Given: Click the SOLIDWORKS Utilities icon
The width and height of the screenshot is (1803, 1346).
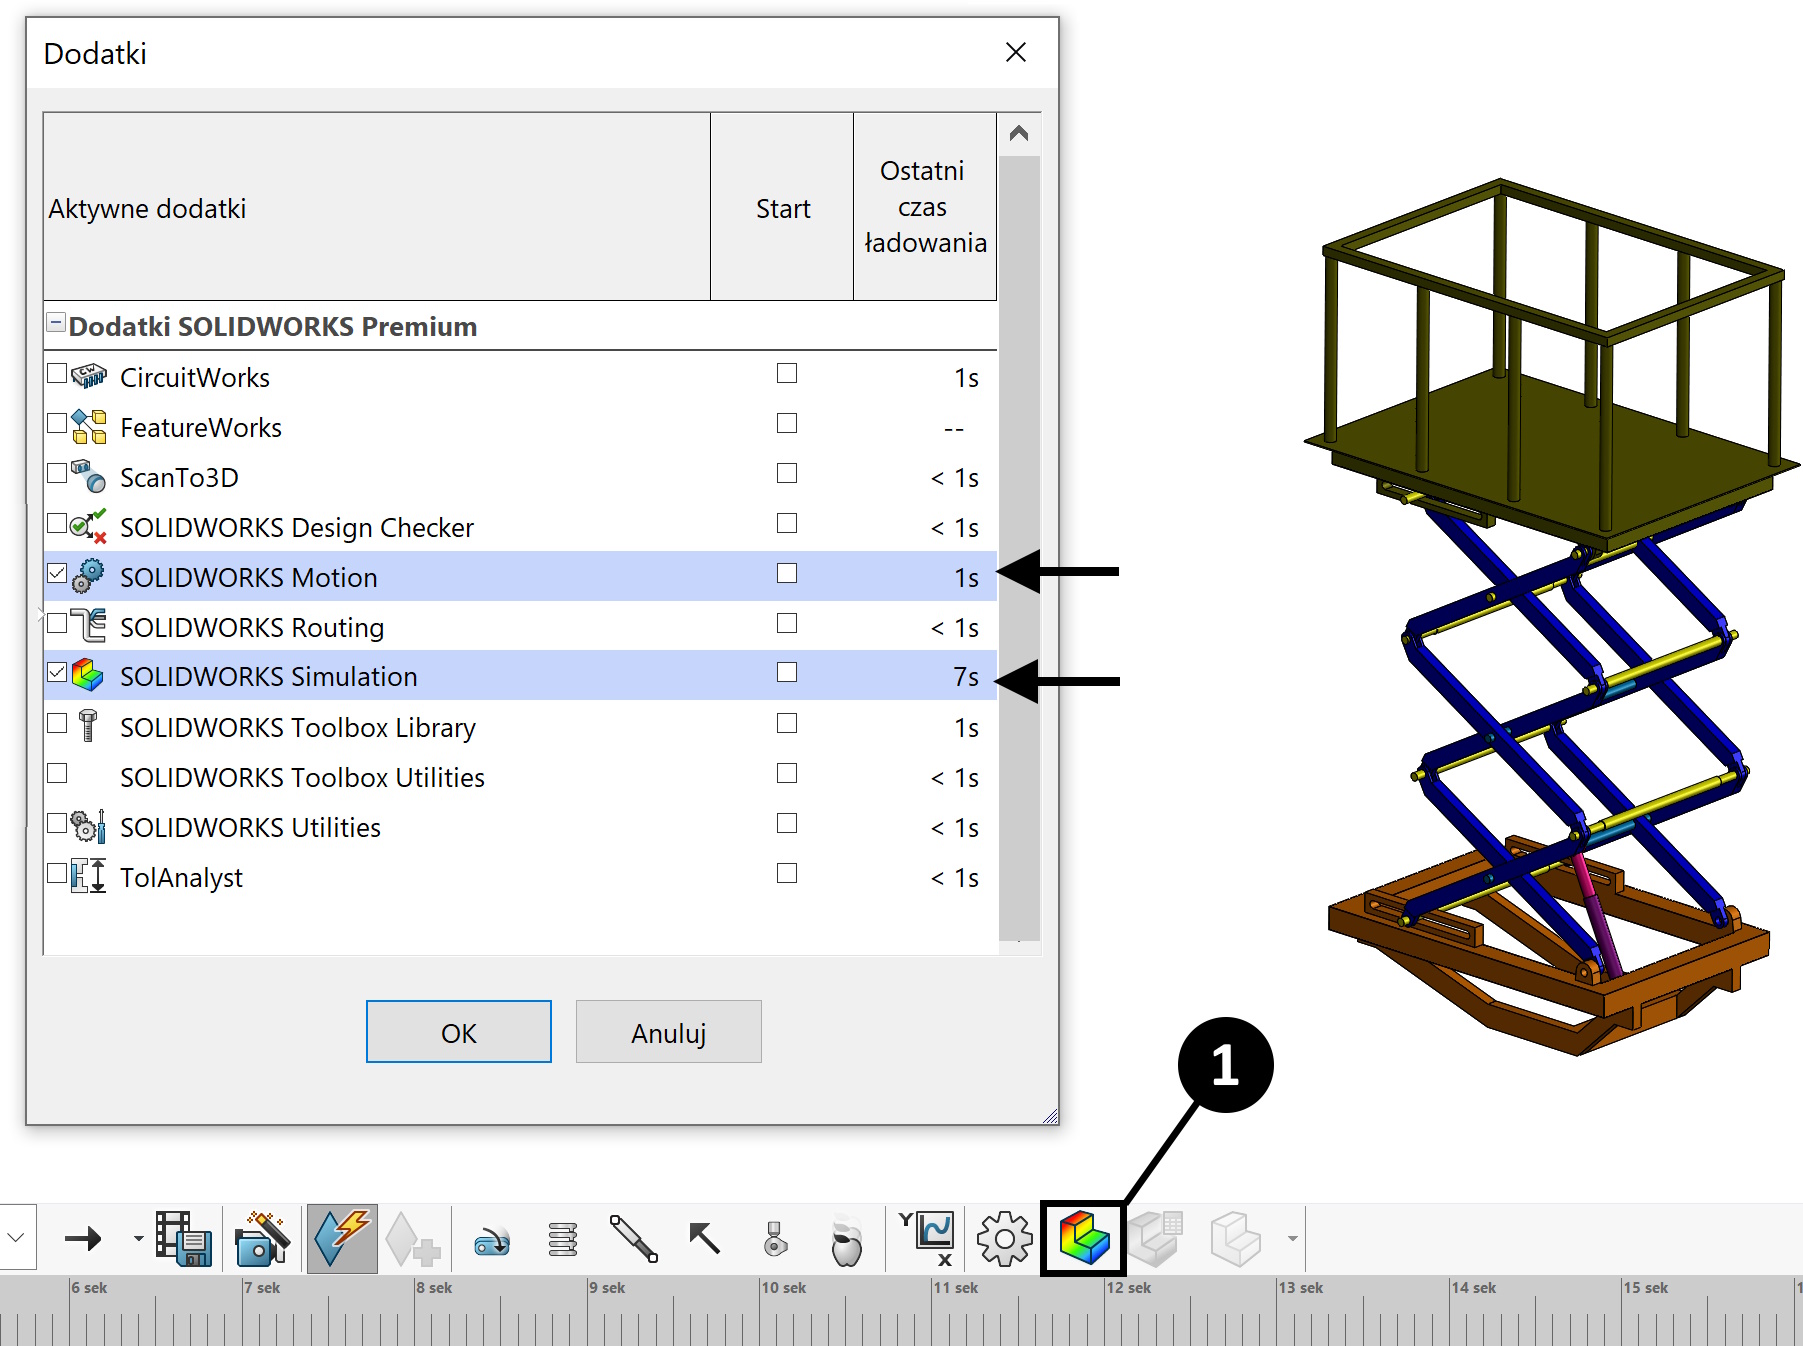Looking at the screenshot, I should point(88,826).
